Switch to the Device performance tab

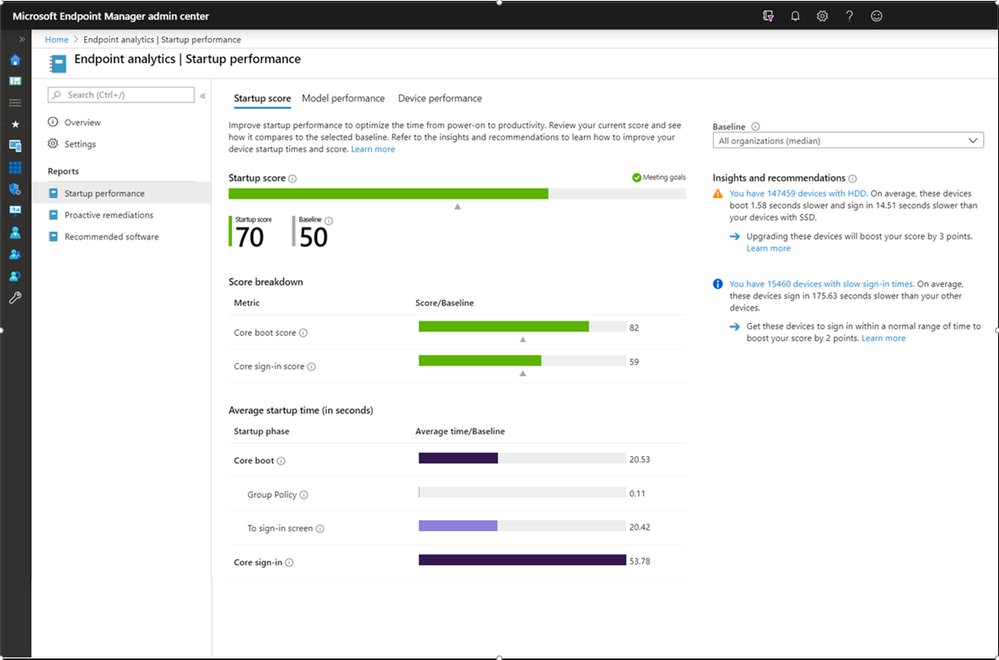tap(440, 98)
